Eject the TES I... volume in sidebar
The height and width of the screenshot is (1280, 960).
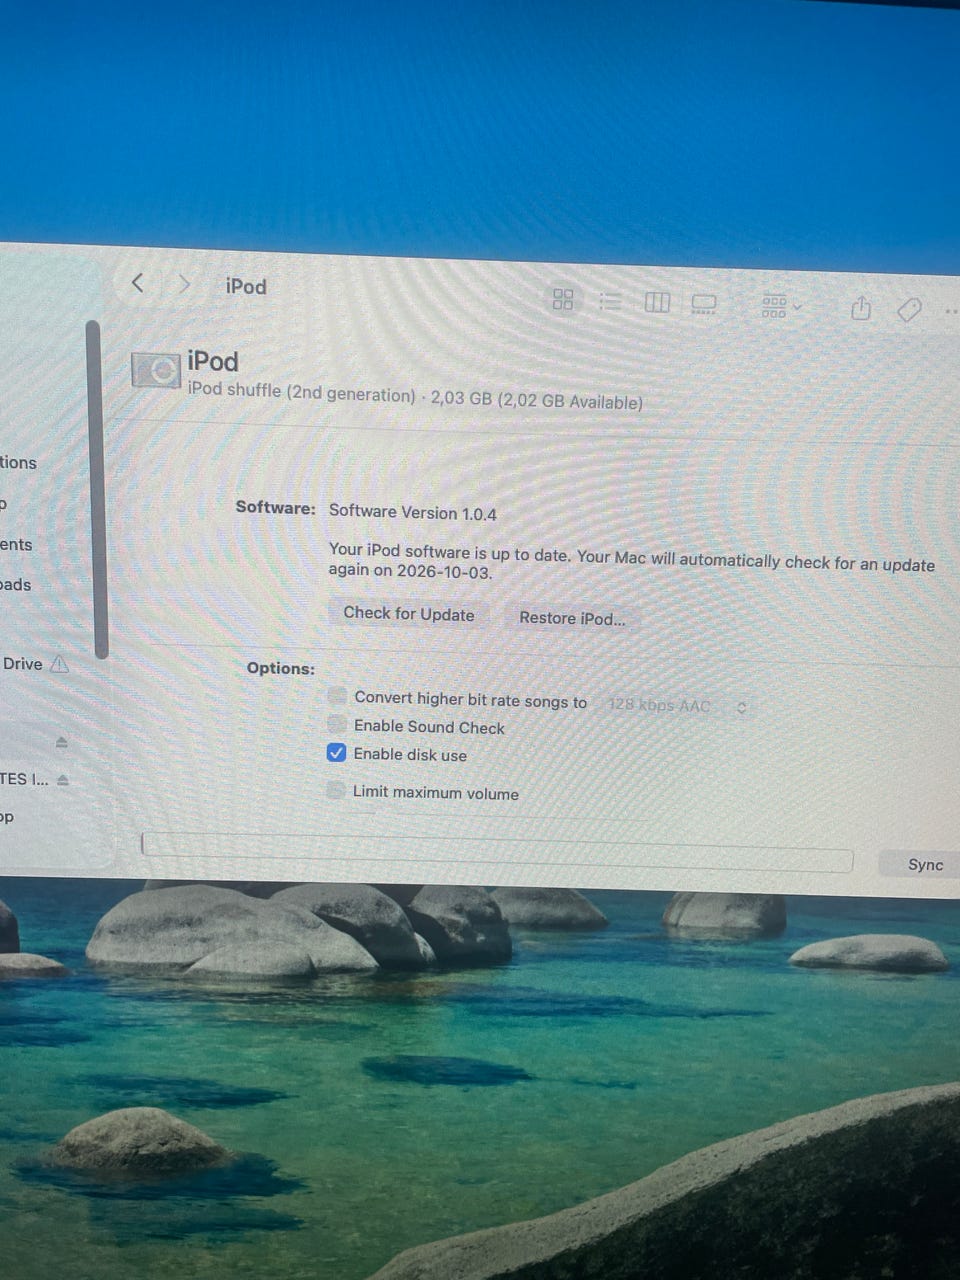coord(63,780)
